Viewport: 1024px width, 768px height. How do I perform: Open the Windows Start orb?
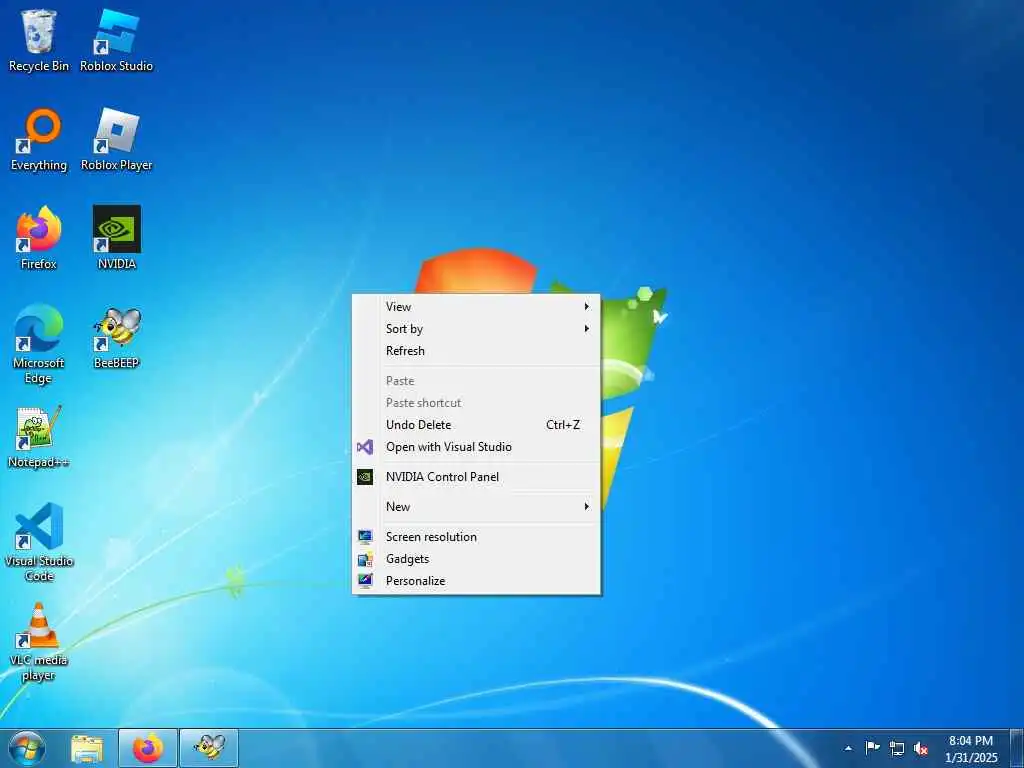(27, 748)
